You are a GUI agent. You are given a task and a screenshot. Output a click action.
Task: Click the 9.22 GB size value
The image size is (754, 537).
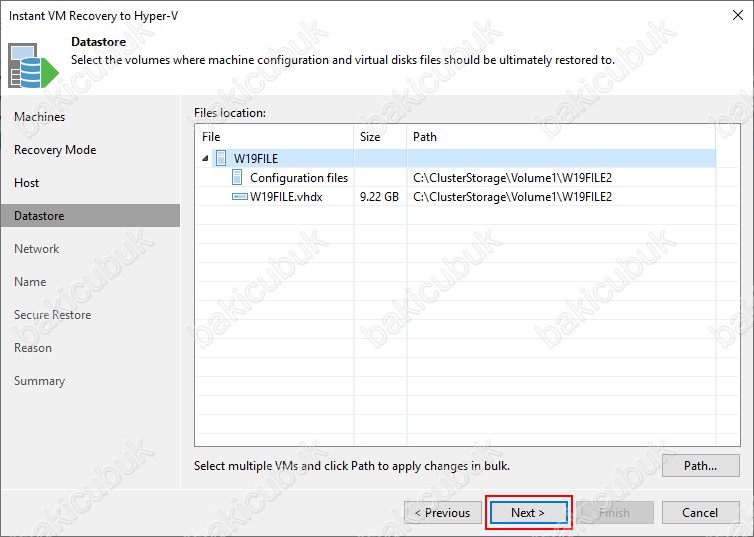(379, 197)
